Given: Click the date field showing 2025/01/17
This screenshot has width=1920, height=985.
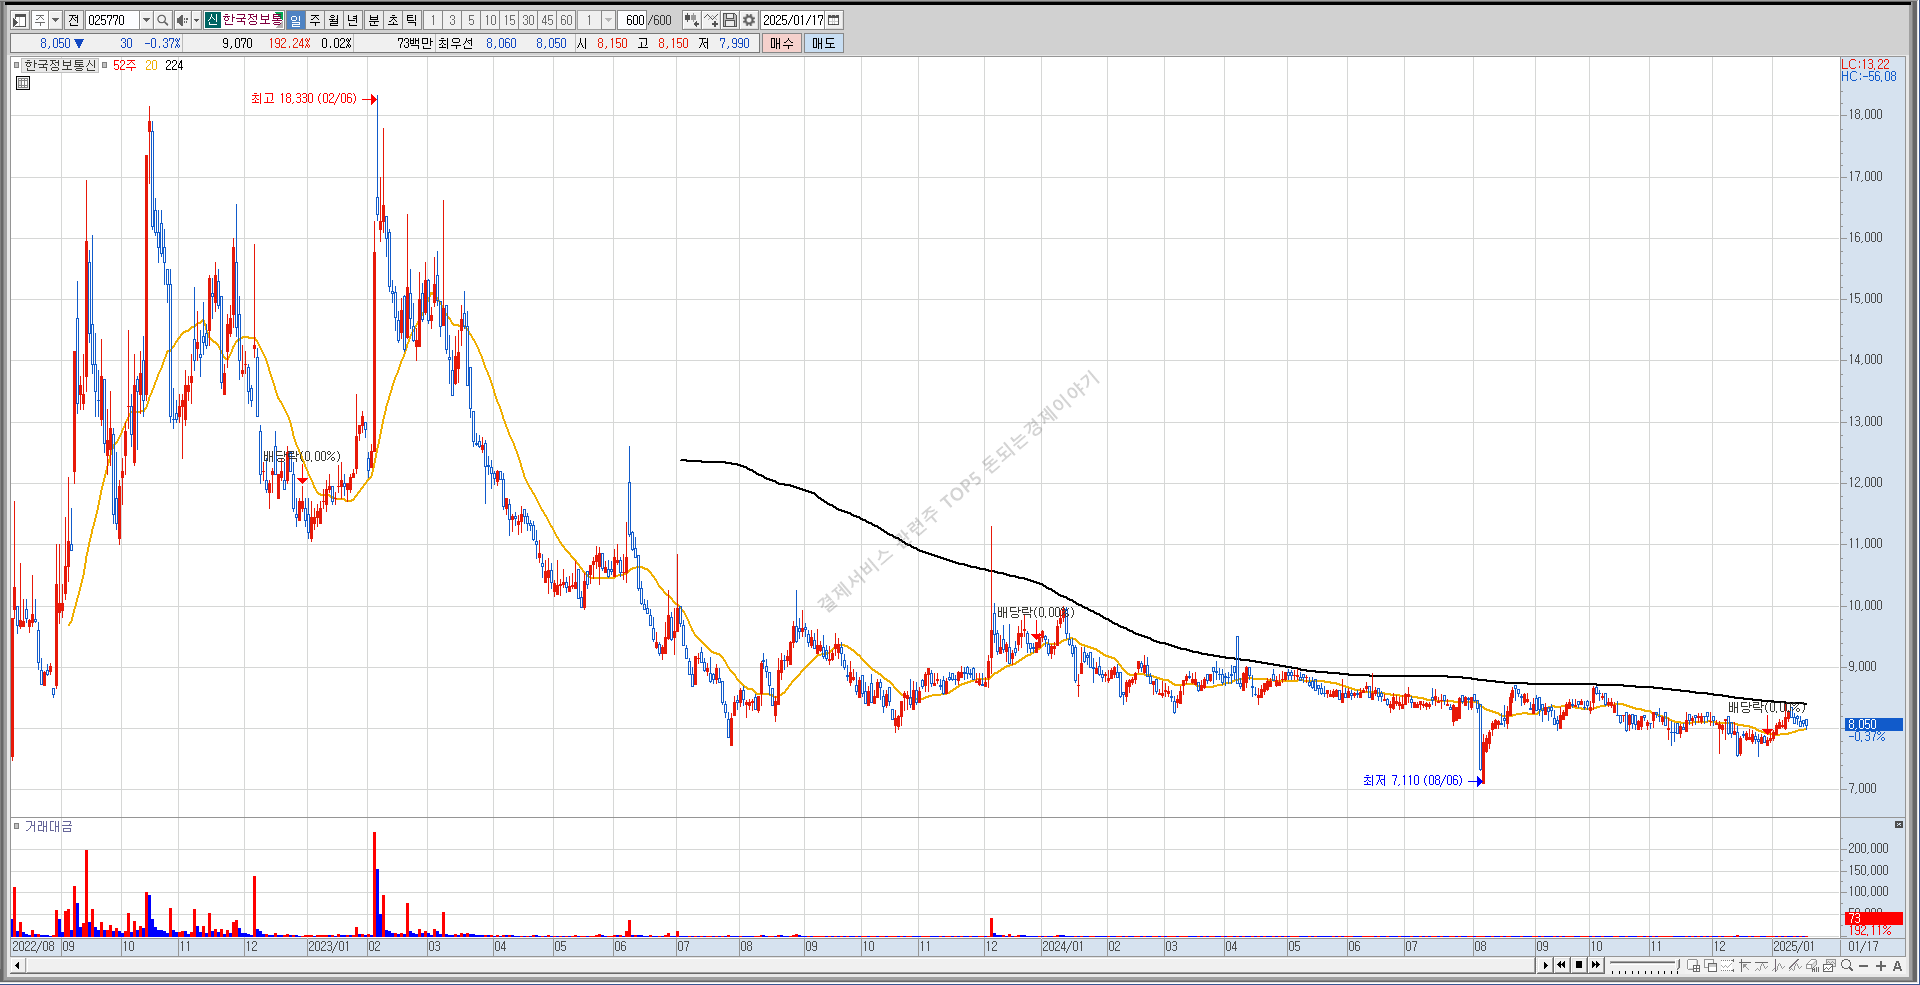Looking at the screenshot, I should (793, 20).
